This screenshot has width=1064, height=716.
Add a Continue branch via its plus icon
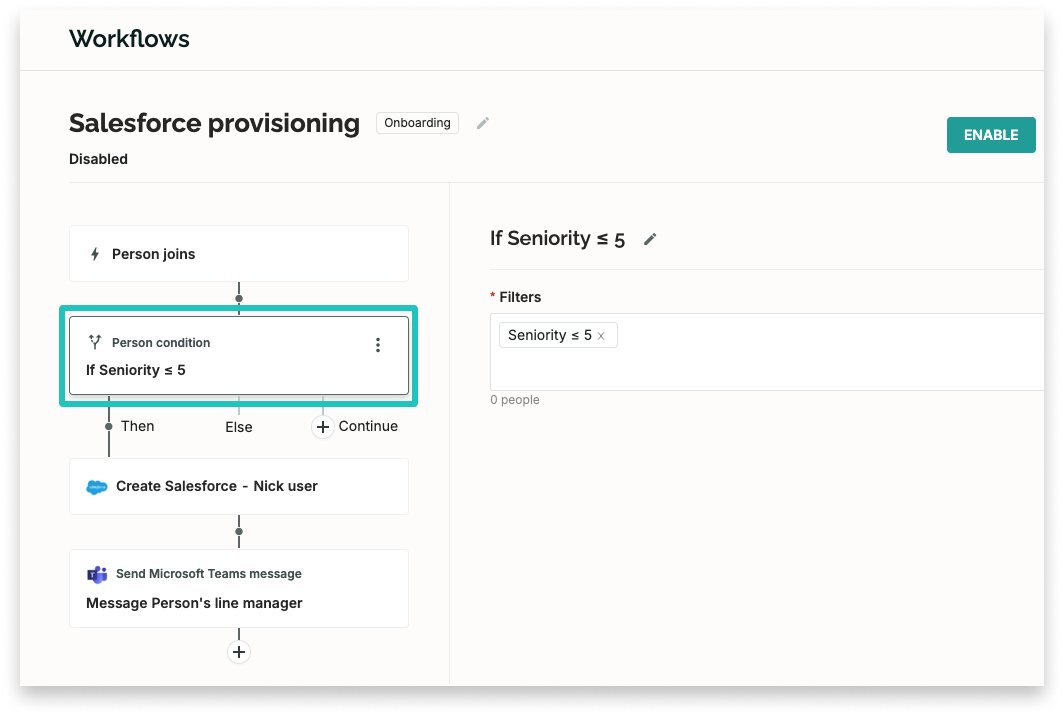[322, 426]
